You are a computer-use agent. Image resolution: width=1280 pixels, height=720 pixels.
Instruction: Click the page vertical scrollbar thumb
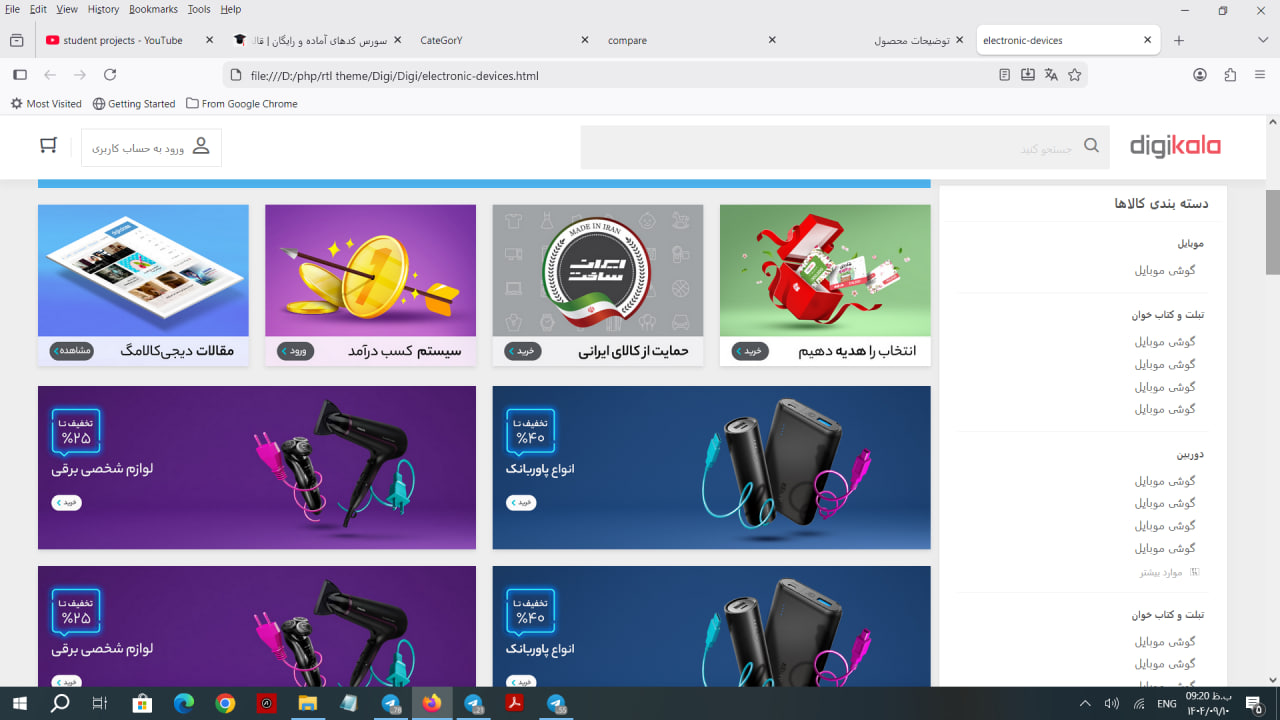pyautogui.click(x=1272, y=231)
